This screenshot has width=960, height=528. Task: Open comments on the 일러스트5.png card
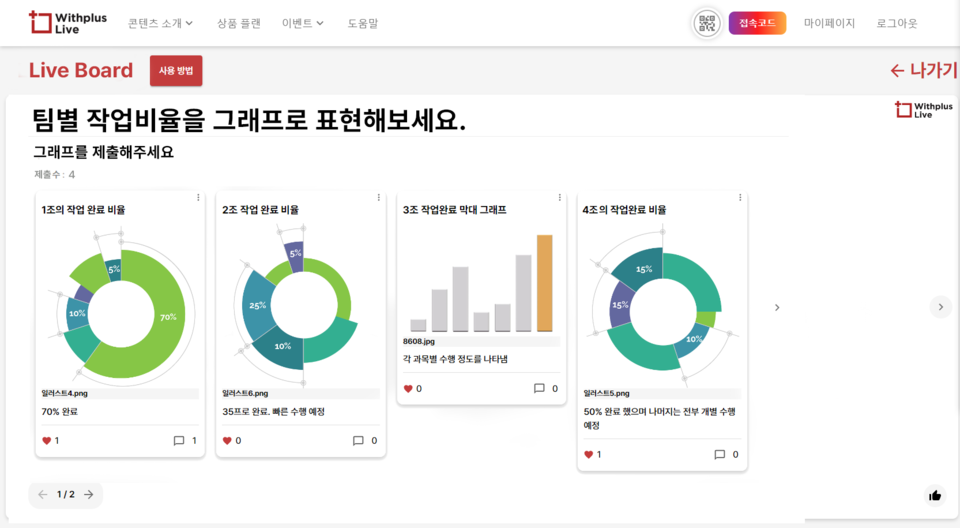(x=719, y=454)
